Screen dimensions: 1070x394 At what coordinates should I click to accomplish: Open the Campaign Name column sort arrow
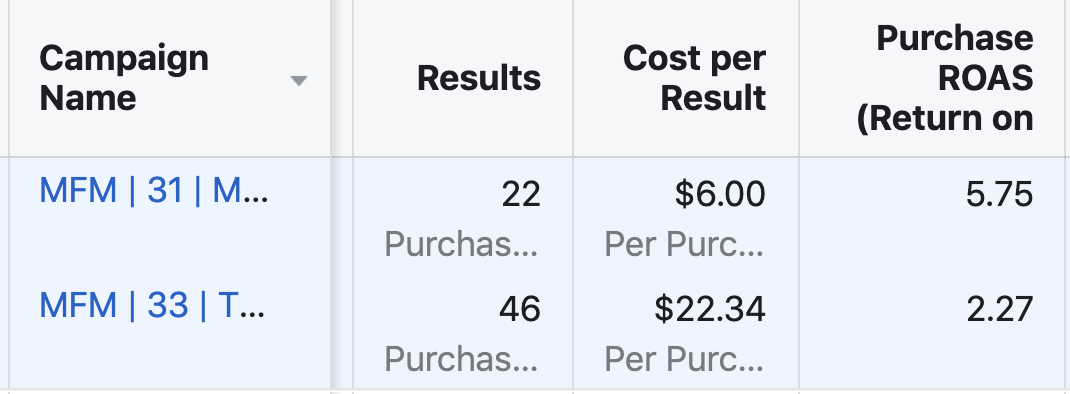(298, 81)
